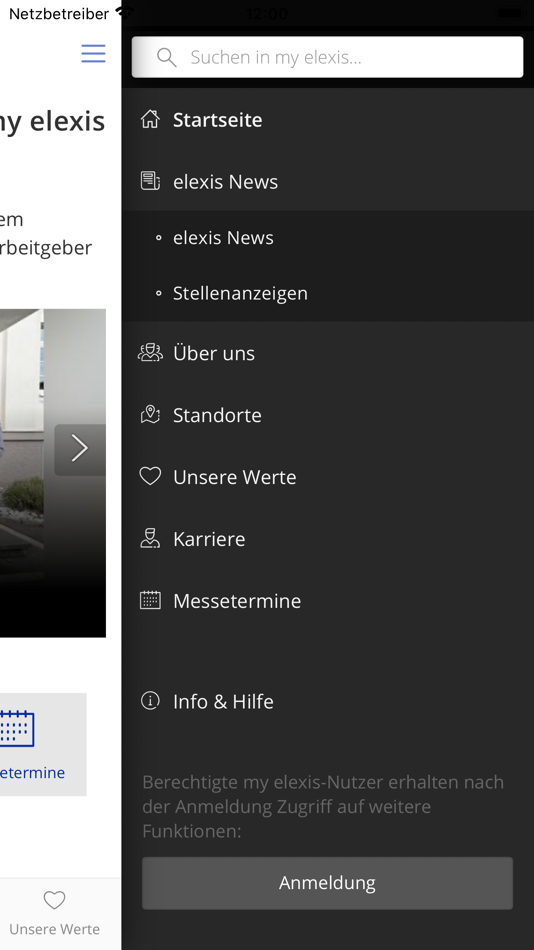This screenshot has width=534, height=950.
Task: Focus the 'Suchen in my elexis' search field
Action: tap(327, 57)
